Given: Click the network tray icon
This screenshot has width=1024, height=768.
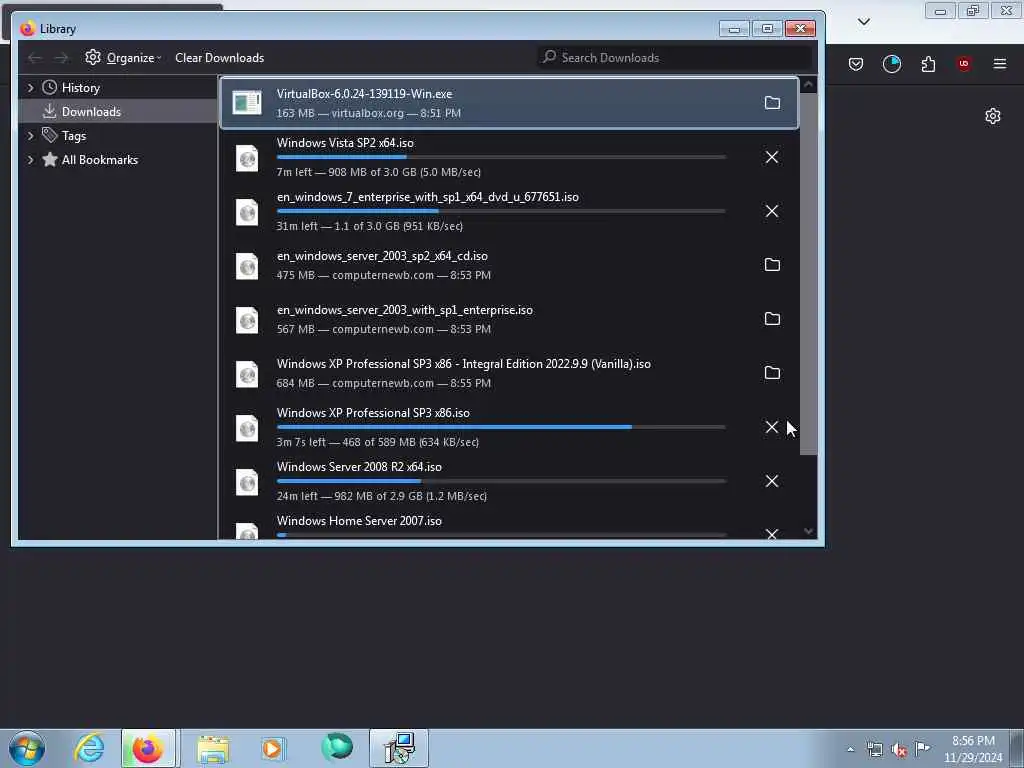Looking at the screenshot, I should click(874, 750).
